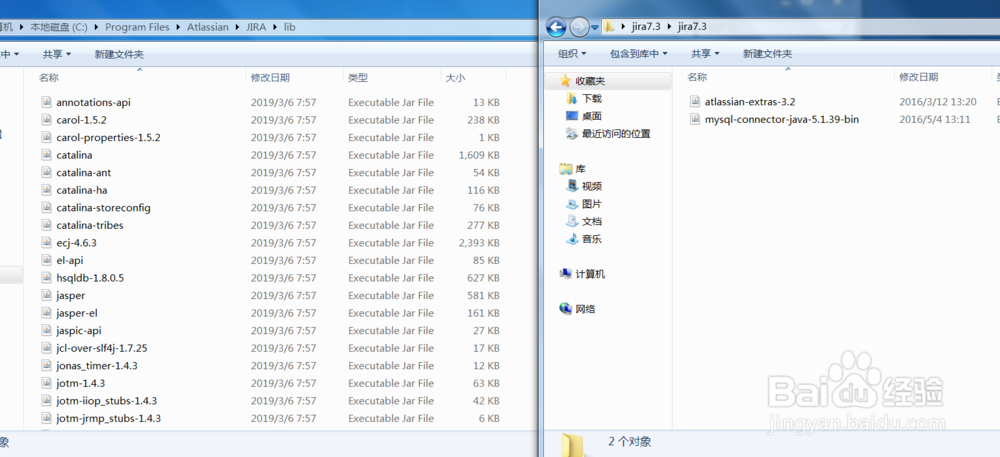Click the 2,393 KB size cell for ecj-4.6.3
The height and width of the screenshot is (457, 1000).
(x=479, y=243)
